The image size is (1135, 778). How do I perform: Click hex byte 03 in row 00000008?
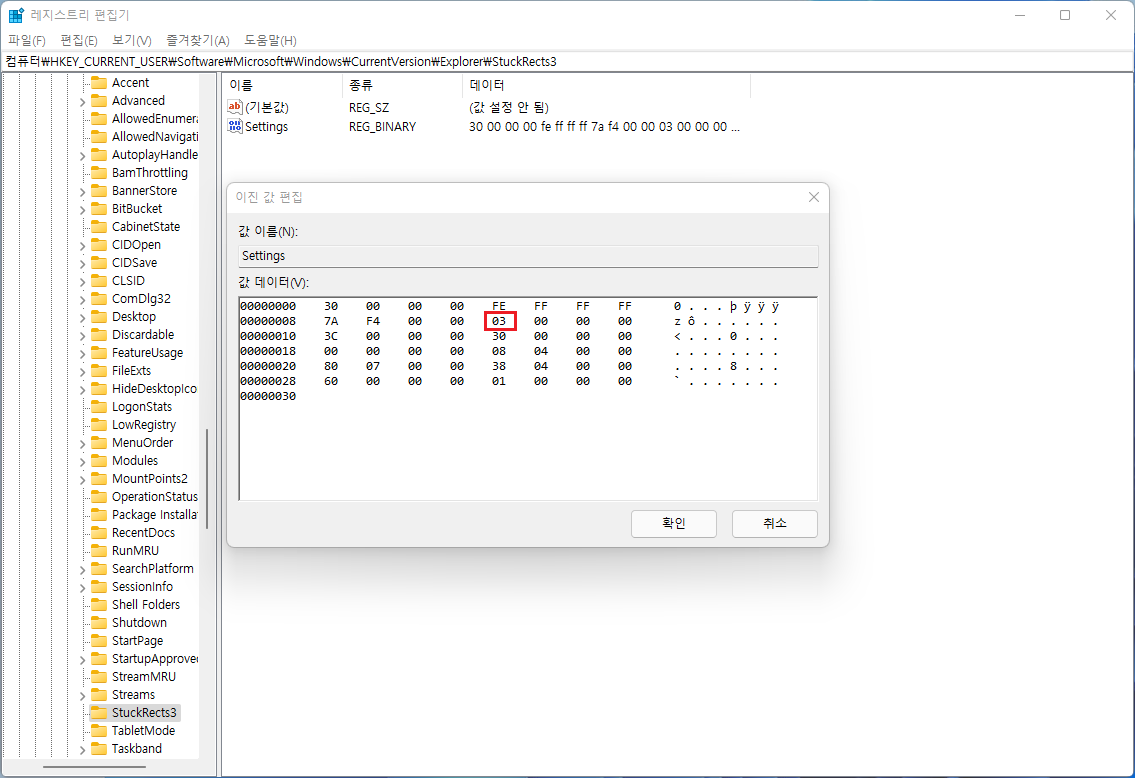pos(499,321)
